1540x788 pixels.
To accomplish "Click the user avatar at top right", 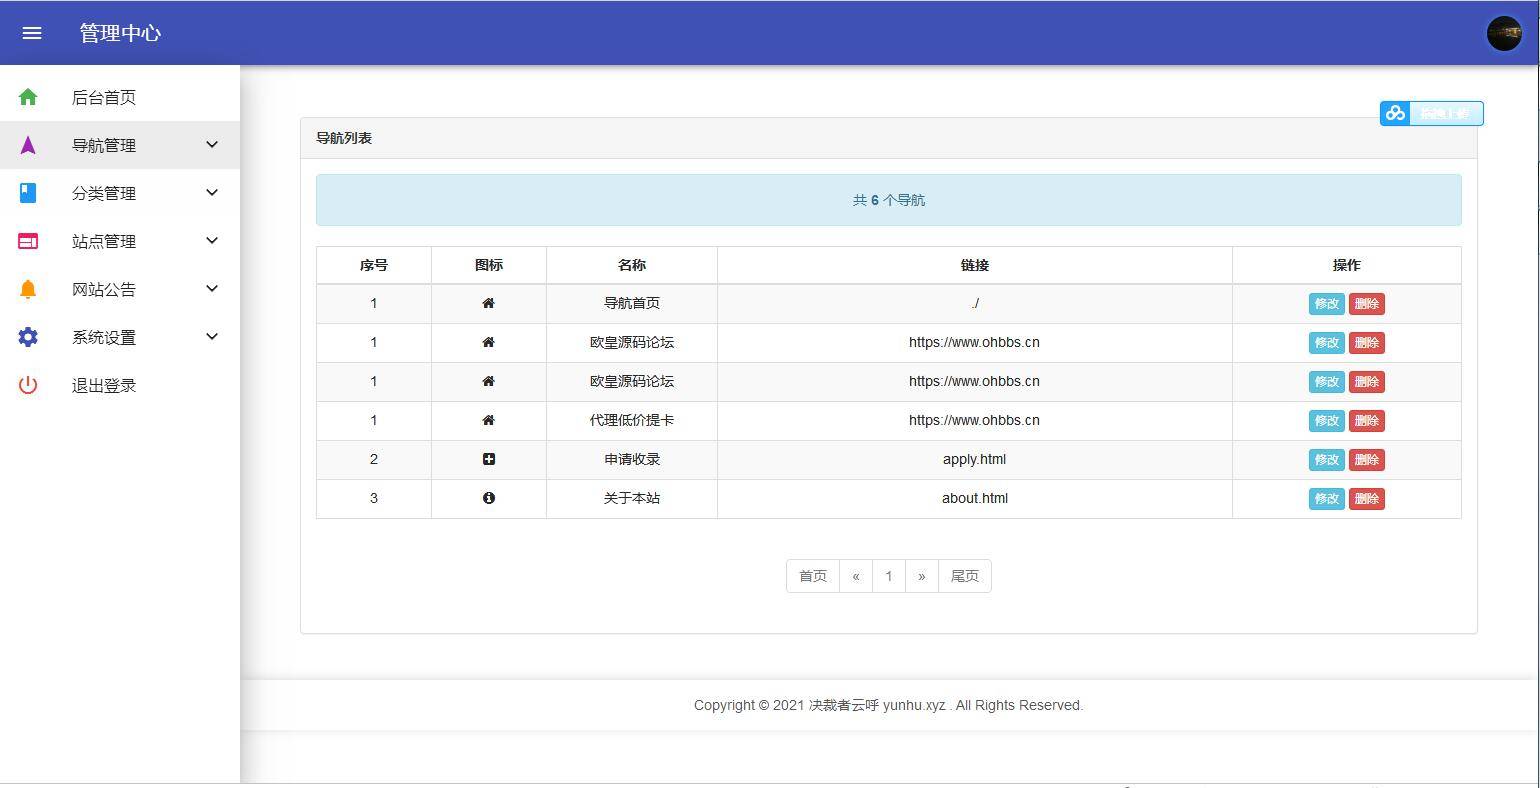I will [x=1504, y=32].
